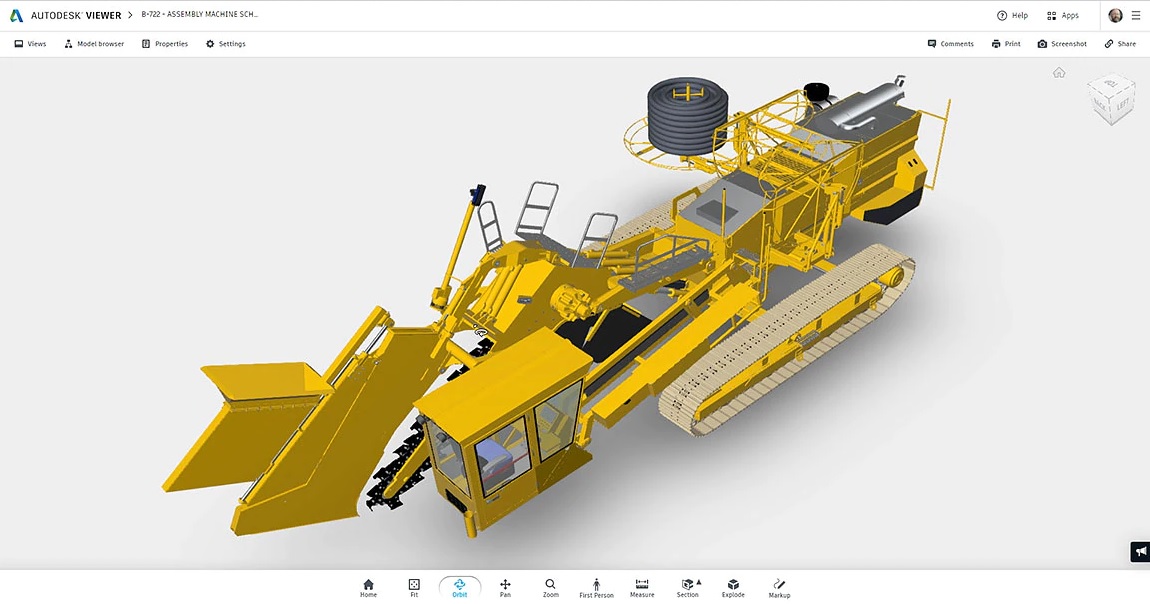This screenshot has width=1150, height=604.
Task: Open the Apps switcher
Action: pyautogui.click(x=1063, y=15)
